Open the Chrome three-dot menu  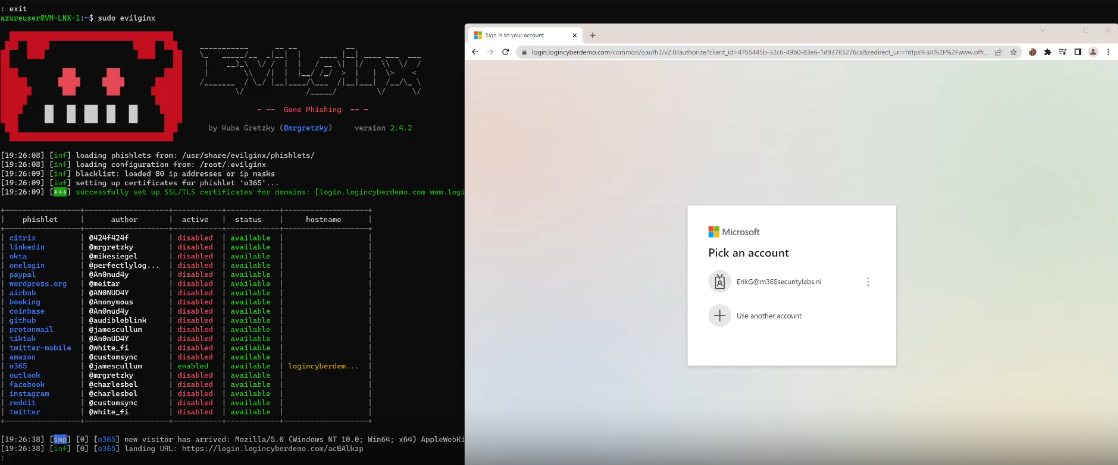(x=1107, y=52)
